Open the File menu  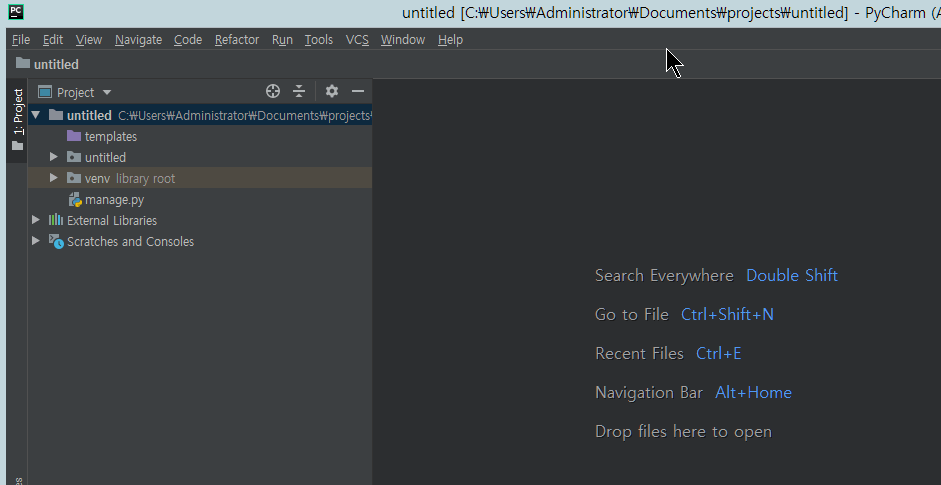point(21,40)
